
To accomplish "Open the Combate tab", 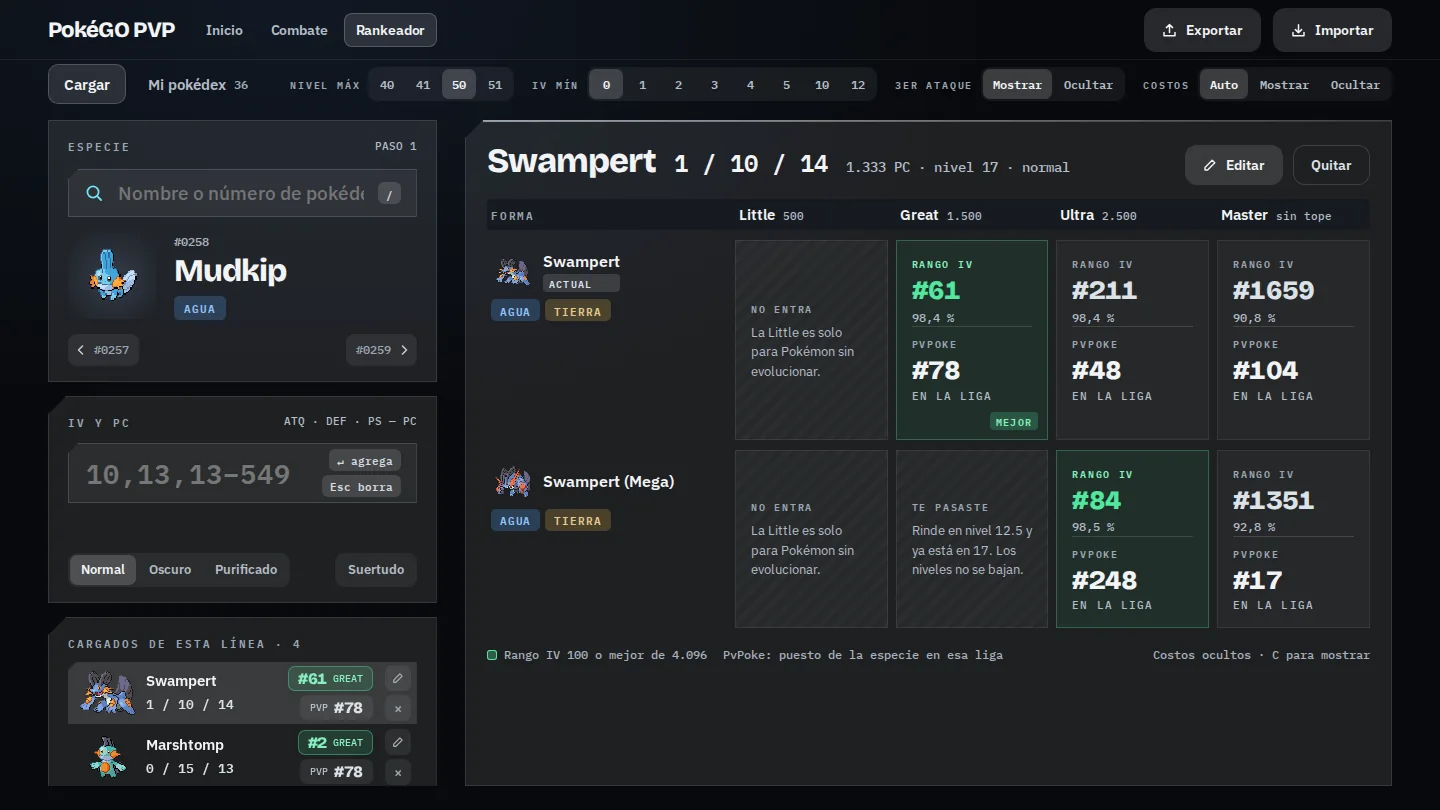I will [299, 30].
